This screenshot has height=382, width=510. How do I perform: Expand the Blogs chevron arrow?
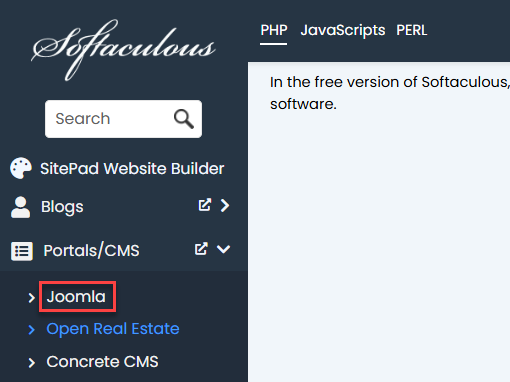[x=225, y=205]
